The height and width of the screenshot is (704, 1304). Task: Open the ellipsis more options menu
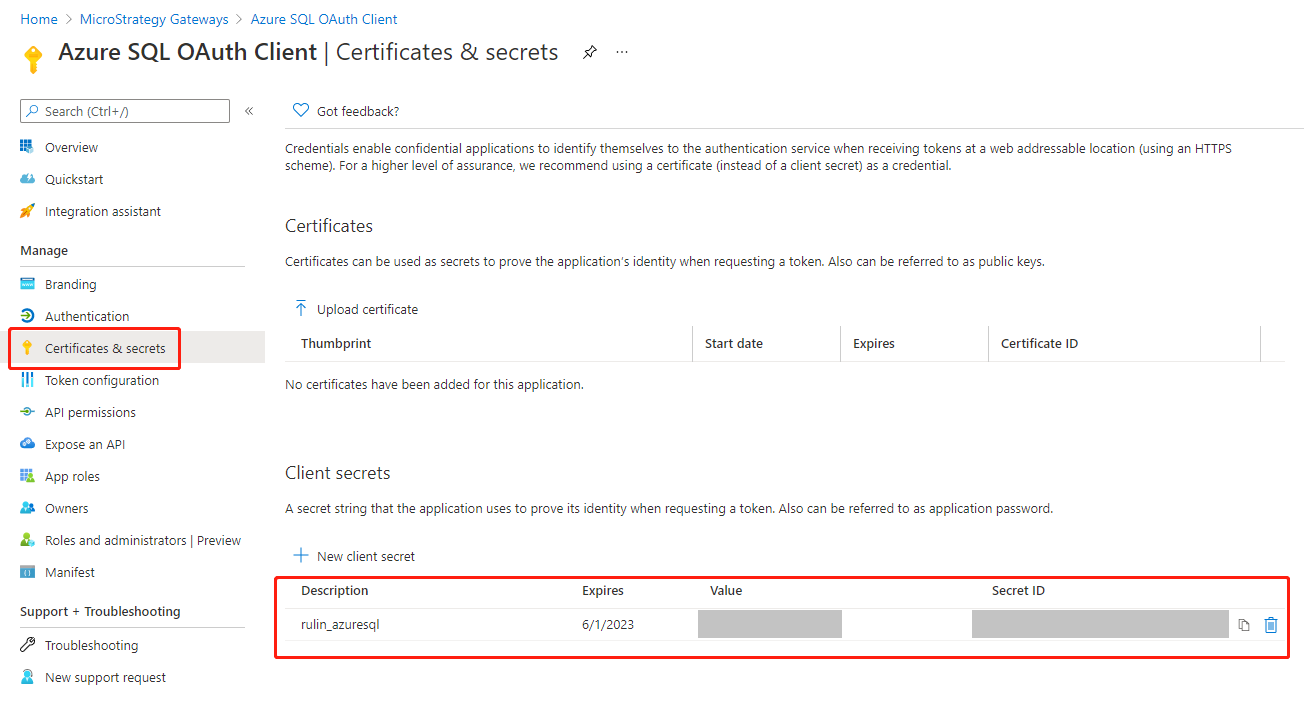tap(622, 52)
